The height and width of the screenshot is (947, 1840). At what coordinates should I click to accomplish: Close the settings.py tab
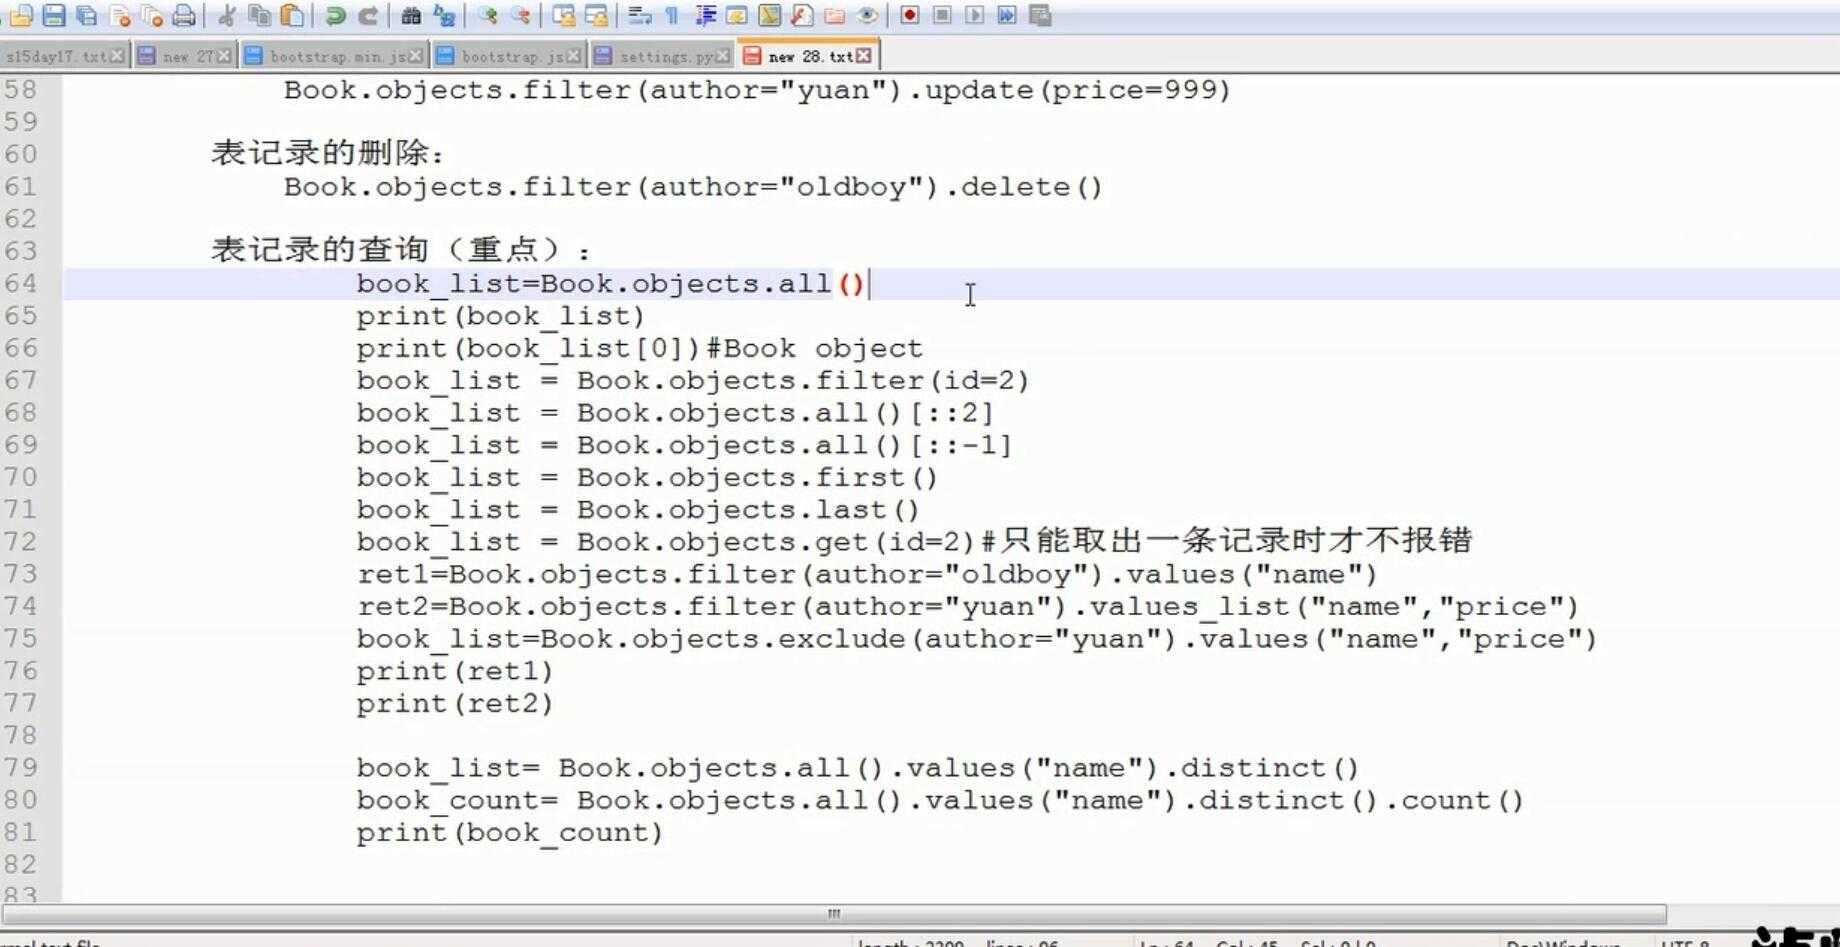point(724,56)
